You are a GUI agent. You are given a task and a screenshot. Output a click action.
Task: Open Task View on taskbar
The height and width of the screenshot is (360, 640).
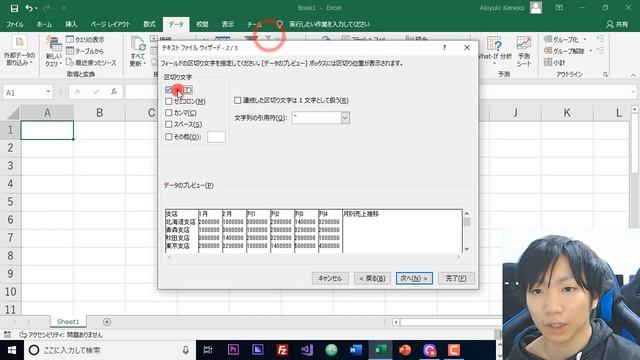tap(208, 350)
